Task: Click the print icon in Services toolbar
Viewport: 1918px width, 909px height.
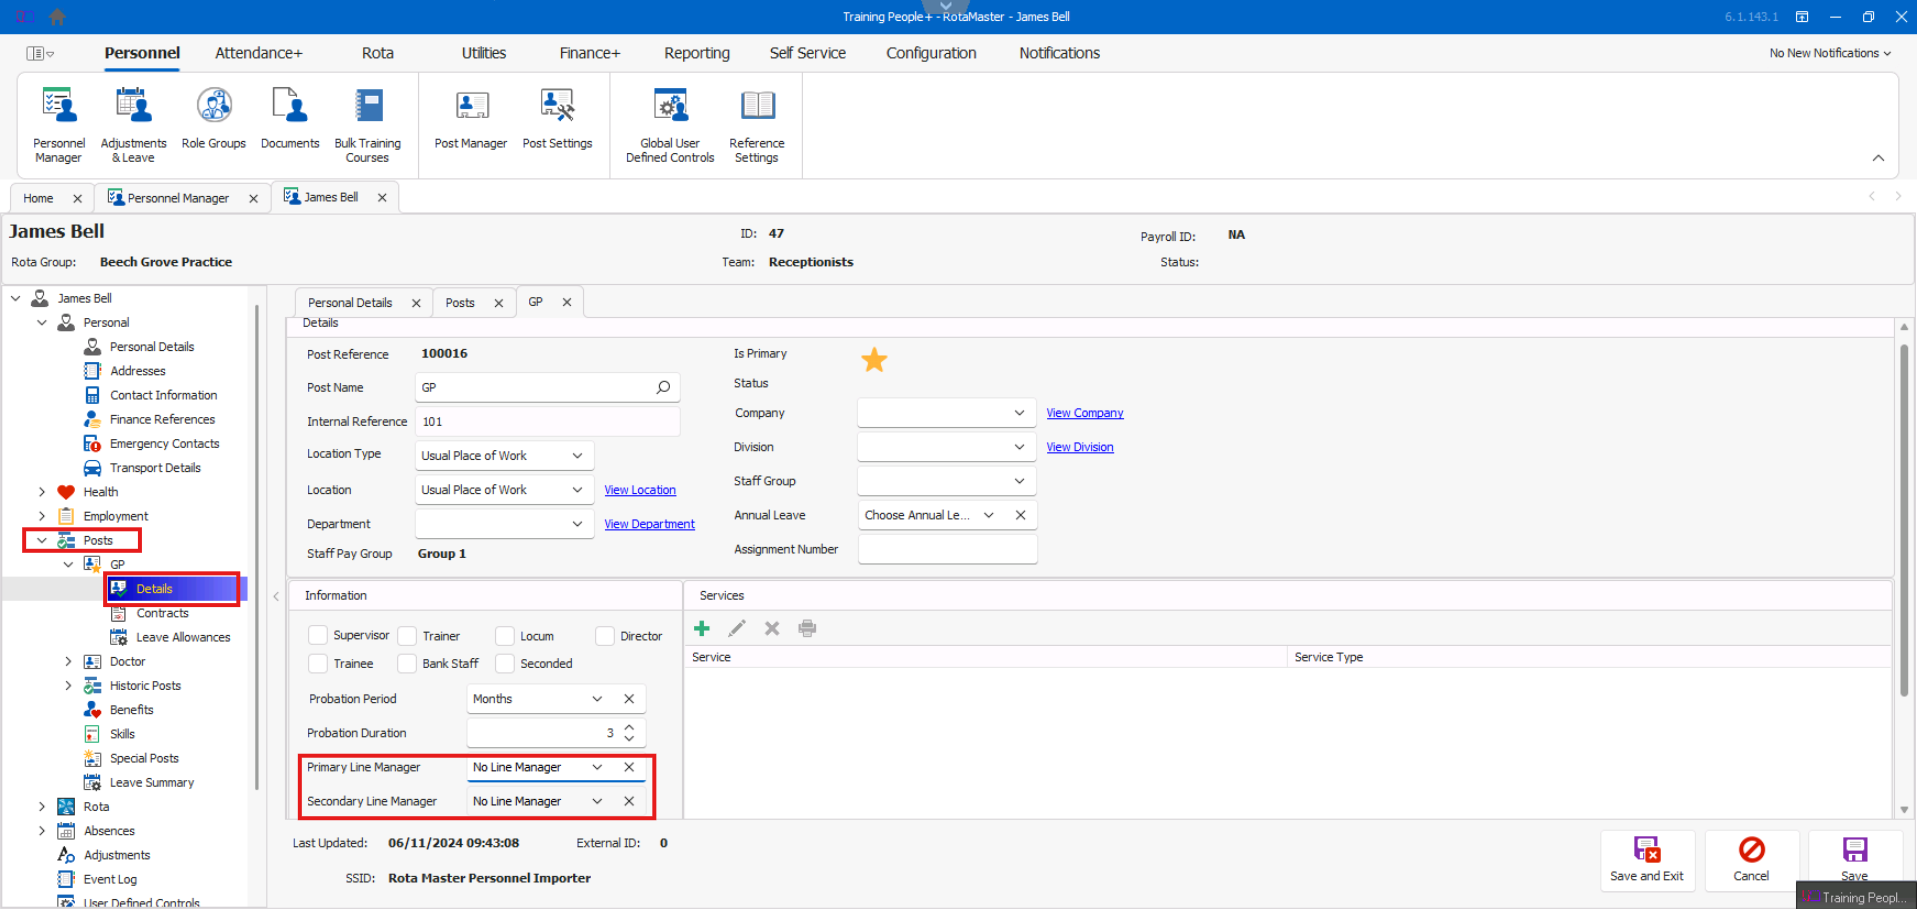Action: point(807,628)
